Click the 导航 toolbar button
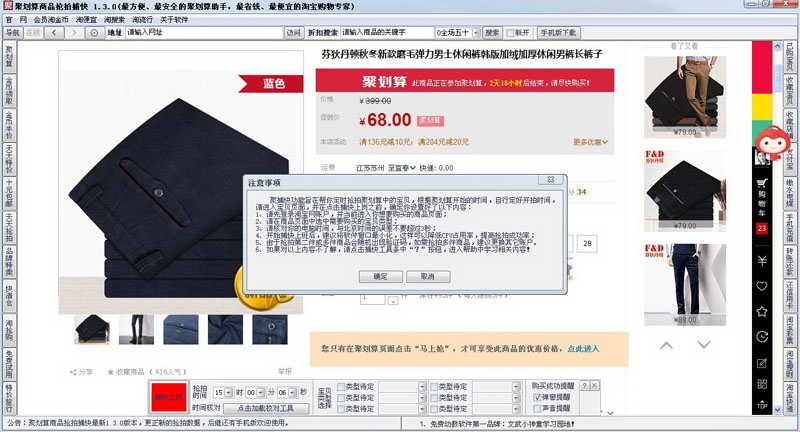 coord(13,33)
